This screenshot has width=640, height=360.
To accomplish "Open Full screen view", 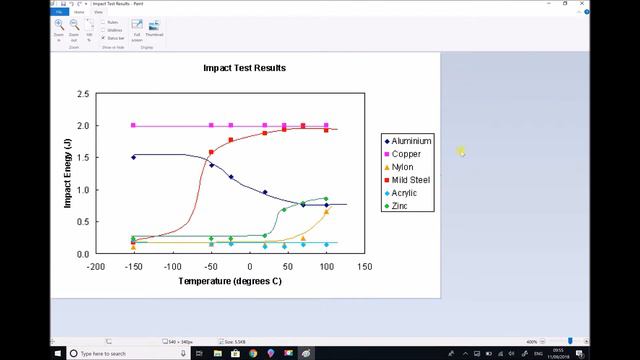I will pos(137,30).
